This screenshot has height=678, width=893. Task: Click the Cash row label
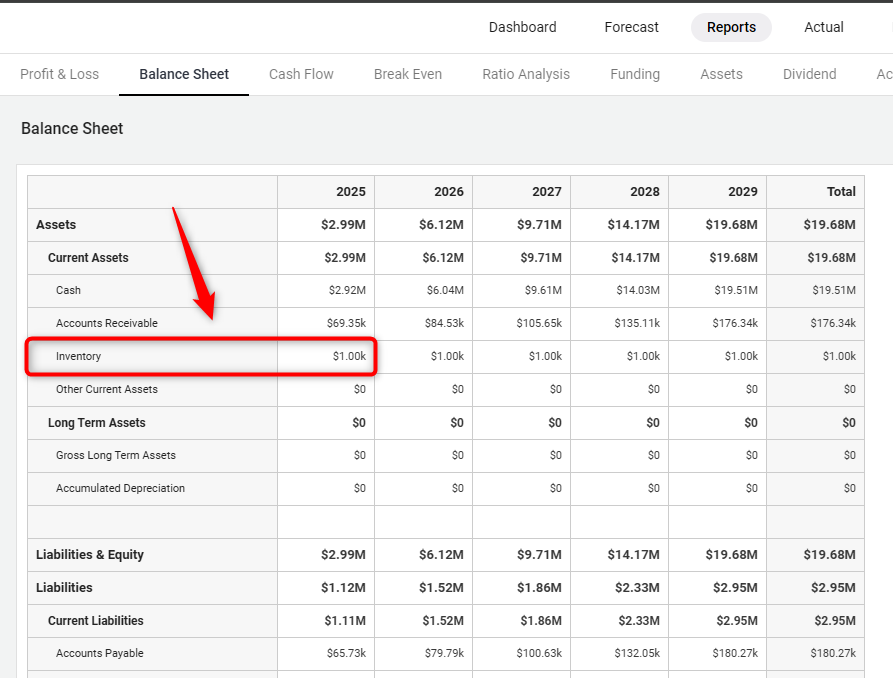tap(68, 291)
